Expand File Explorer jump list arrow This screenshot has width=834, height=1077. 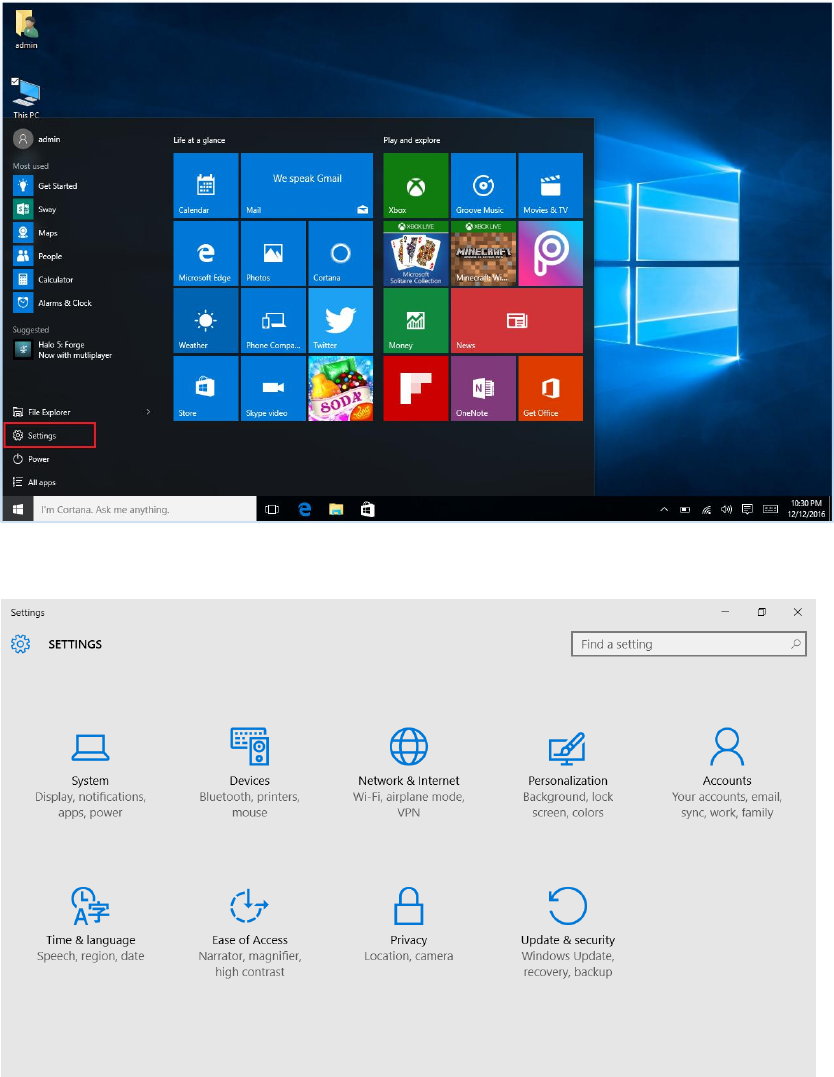pyautogui.click(x=148, y=412)
